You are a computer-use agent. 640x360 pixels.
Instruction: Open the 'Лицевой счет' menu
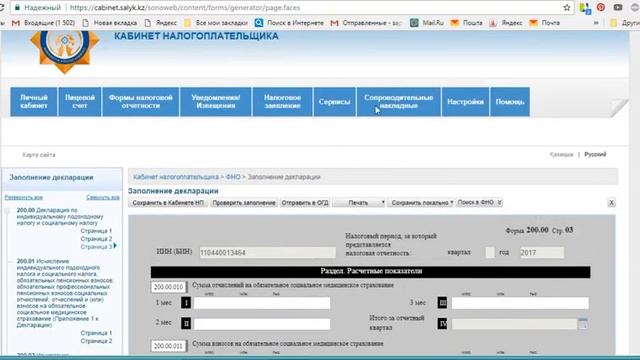point(80,102)
